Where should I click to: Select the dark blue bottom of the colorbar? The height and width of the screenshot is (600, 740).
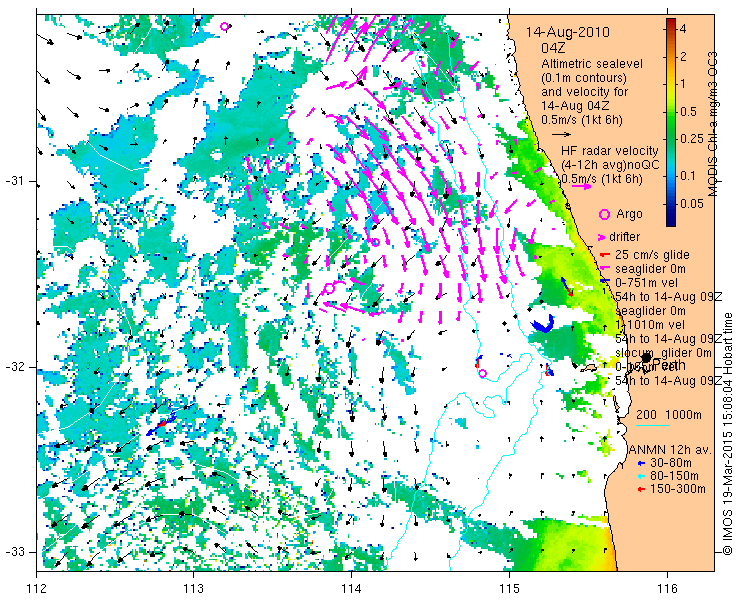tap(671, 221)
